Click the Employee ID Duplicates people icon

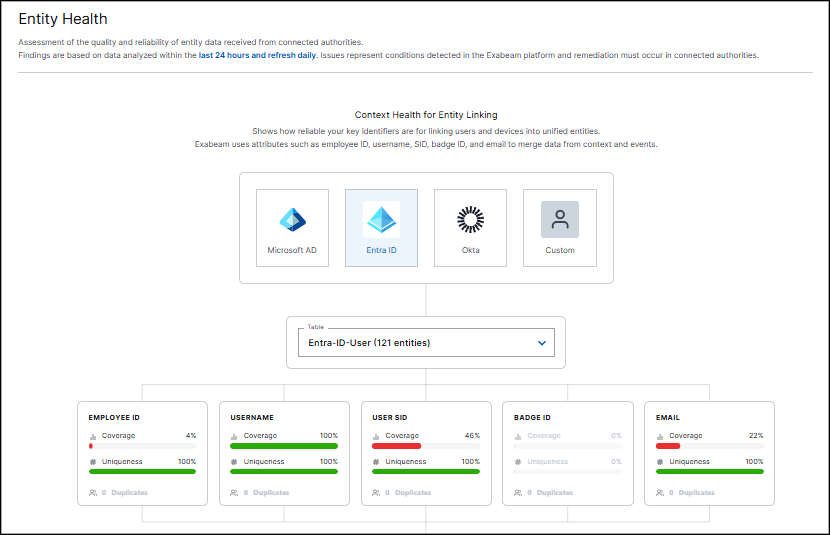tap(93, 493)
